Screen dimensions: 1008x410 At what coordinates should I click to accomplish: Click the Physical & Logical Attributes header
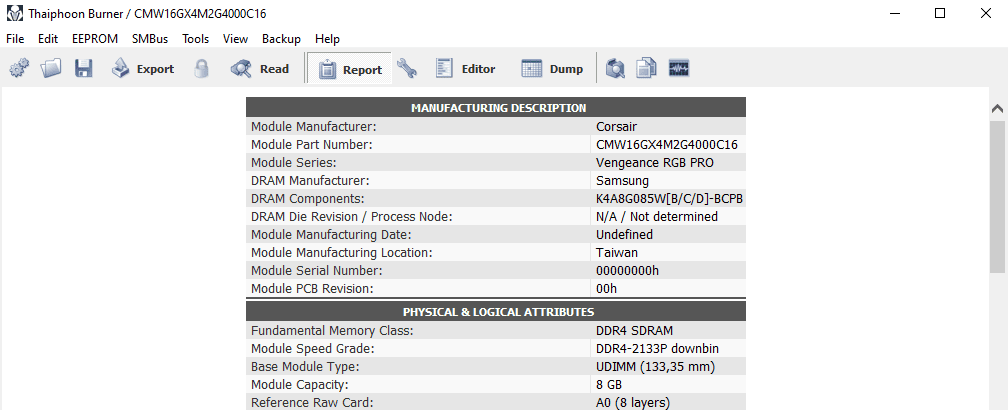498,312
